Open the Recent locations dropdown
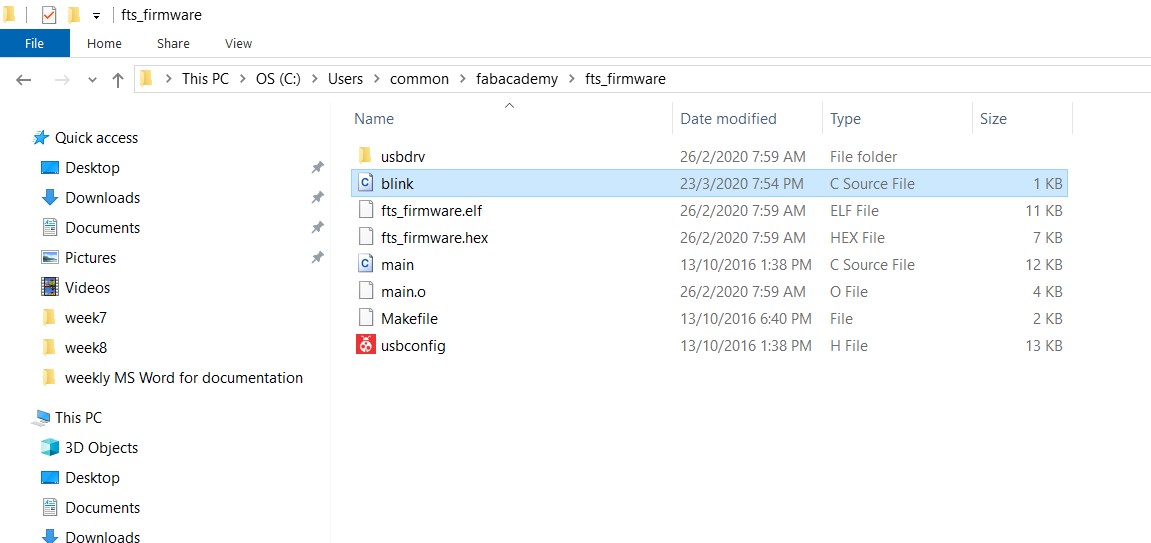The height and width of the screenshot is (543, 1151). [x=92, y=80]
